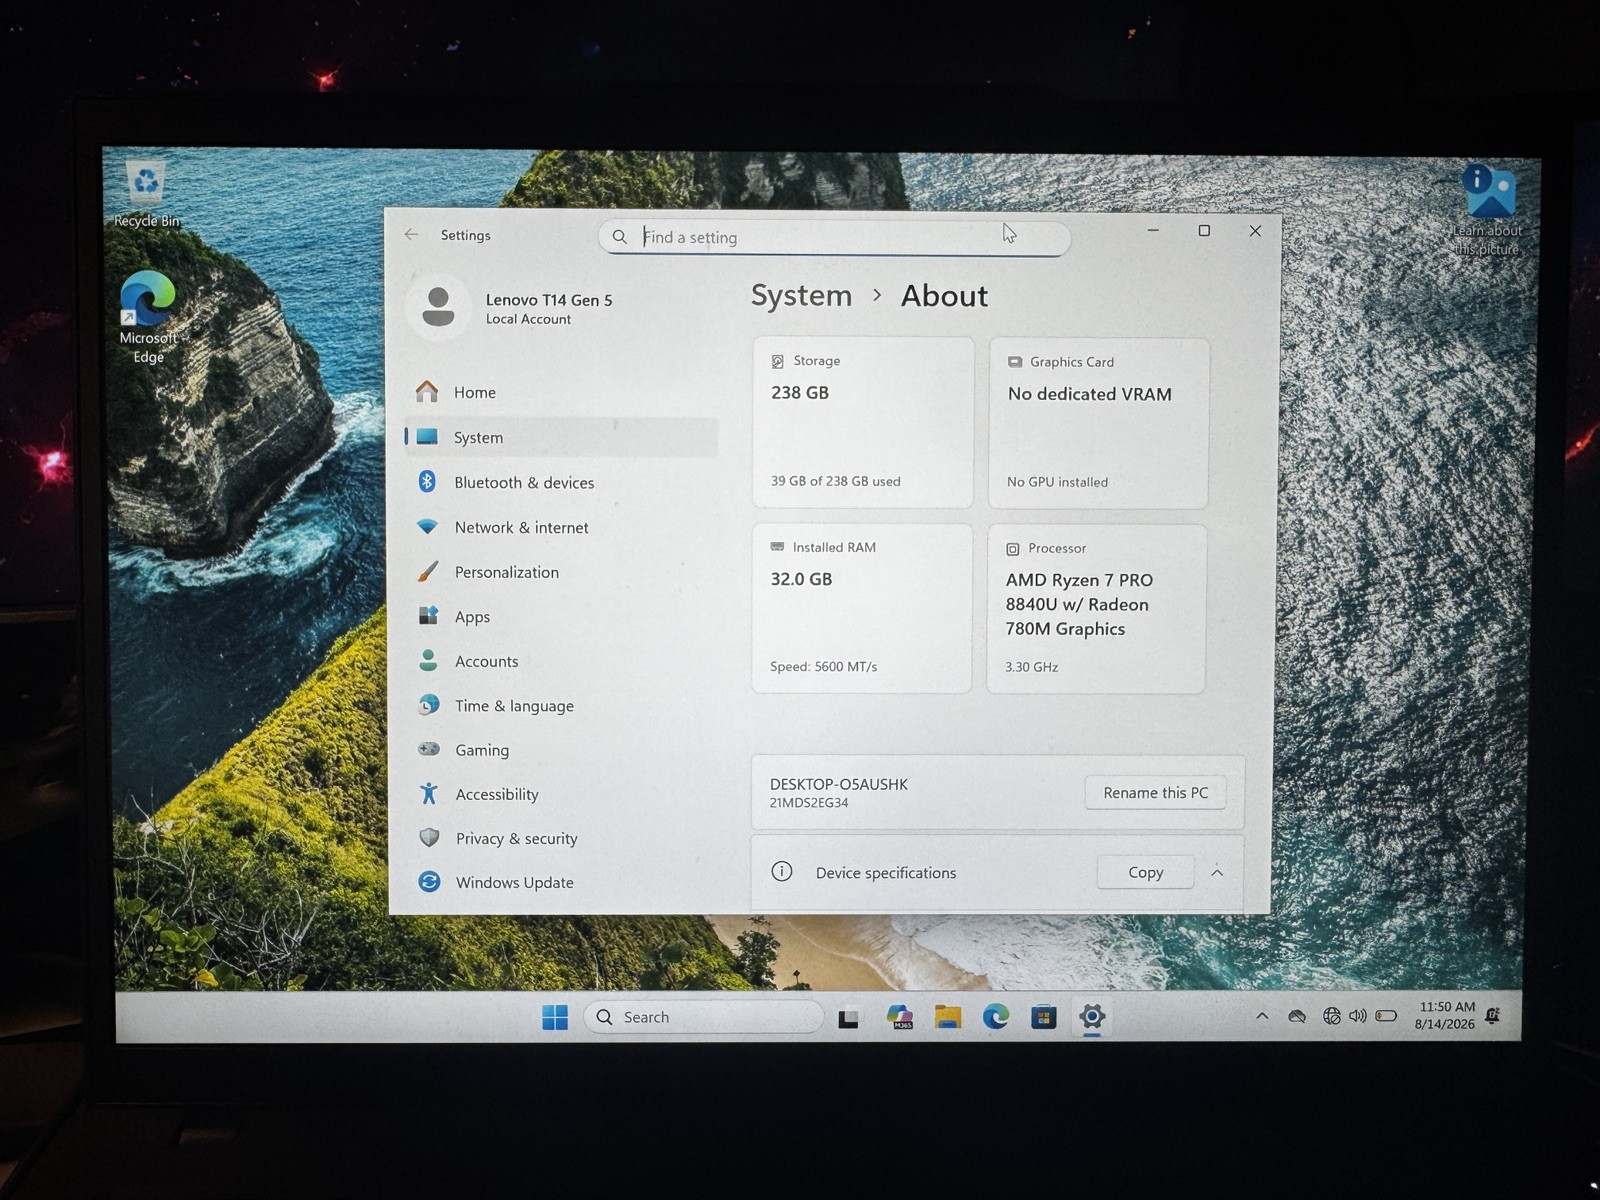
Task: Open Network & internet settings
Action: point(561,527)
